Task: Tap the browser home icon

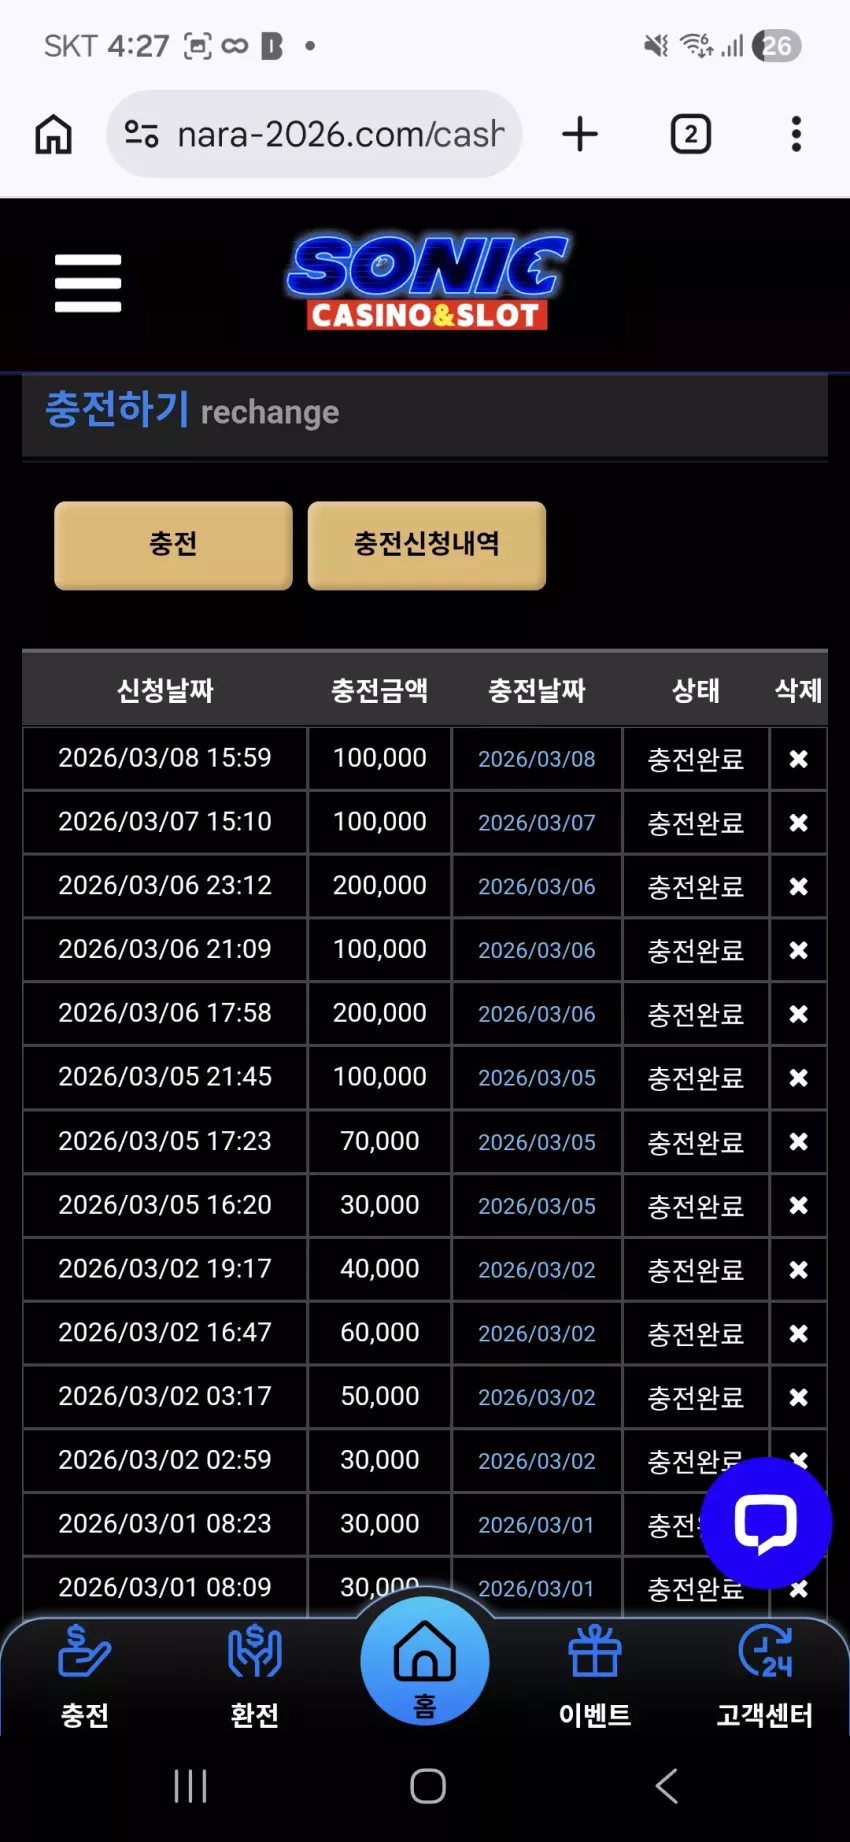Action: pyautogui.click(x=54, y=134)
